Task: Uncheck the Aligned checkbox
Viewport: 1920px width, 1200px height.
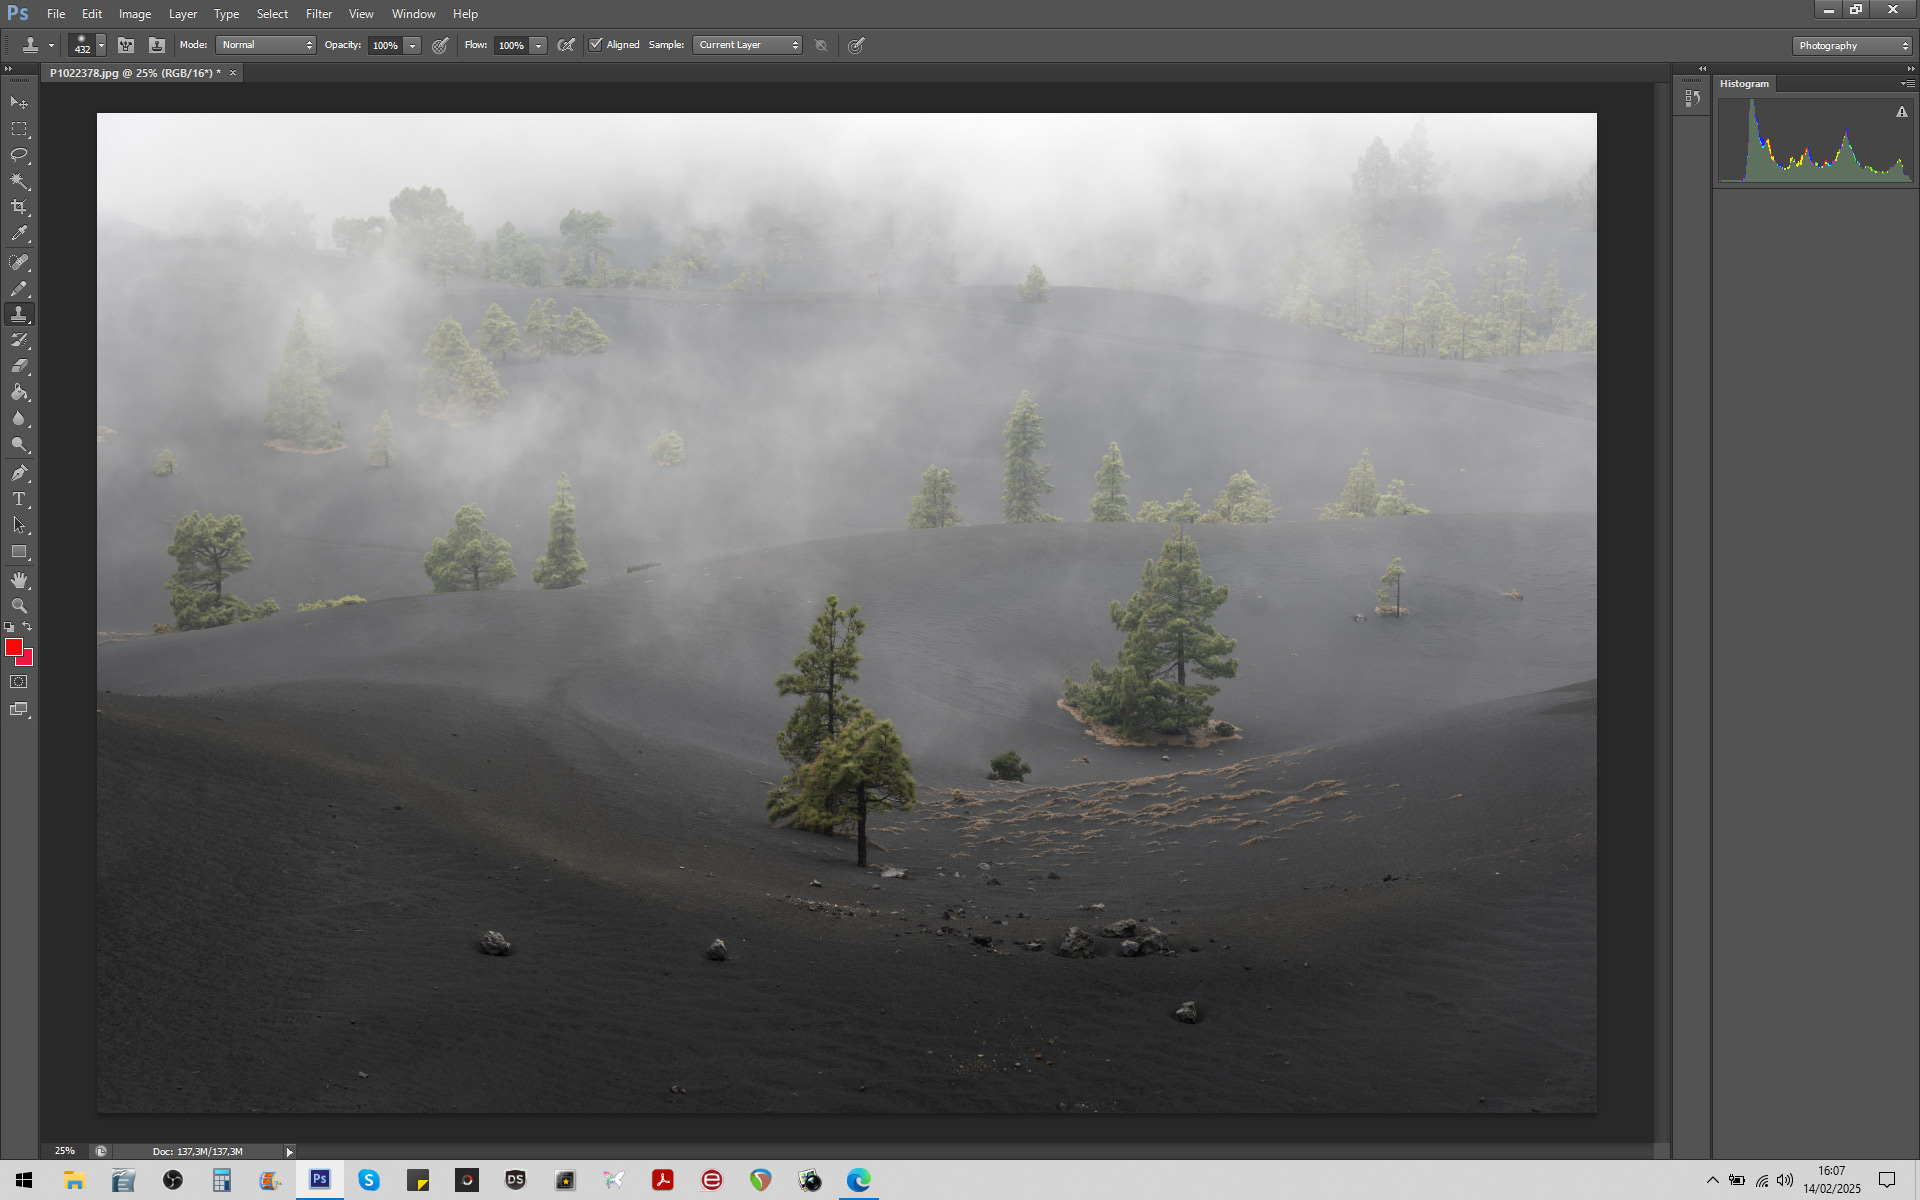Action: pyautogui.click(x=596, y=45)
